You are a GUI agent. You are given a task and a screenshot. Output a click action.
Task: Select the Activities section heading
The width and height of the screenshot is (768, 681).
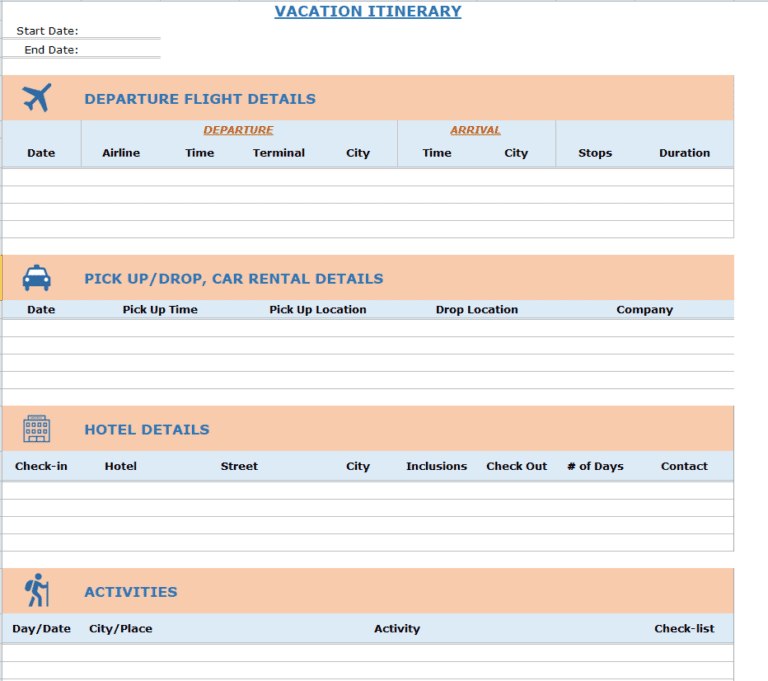click(131, 592)
